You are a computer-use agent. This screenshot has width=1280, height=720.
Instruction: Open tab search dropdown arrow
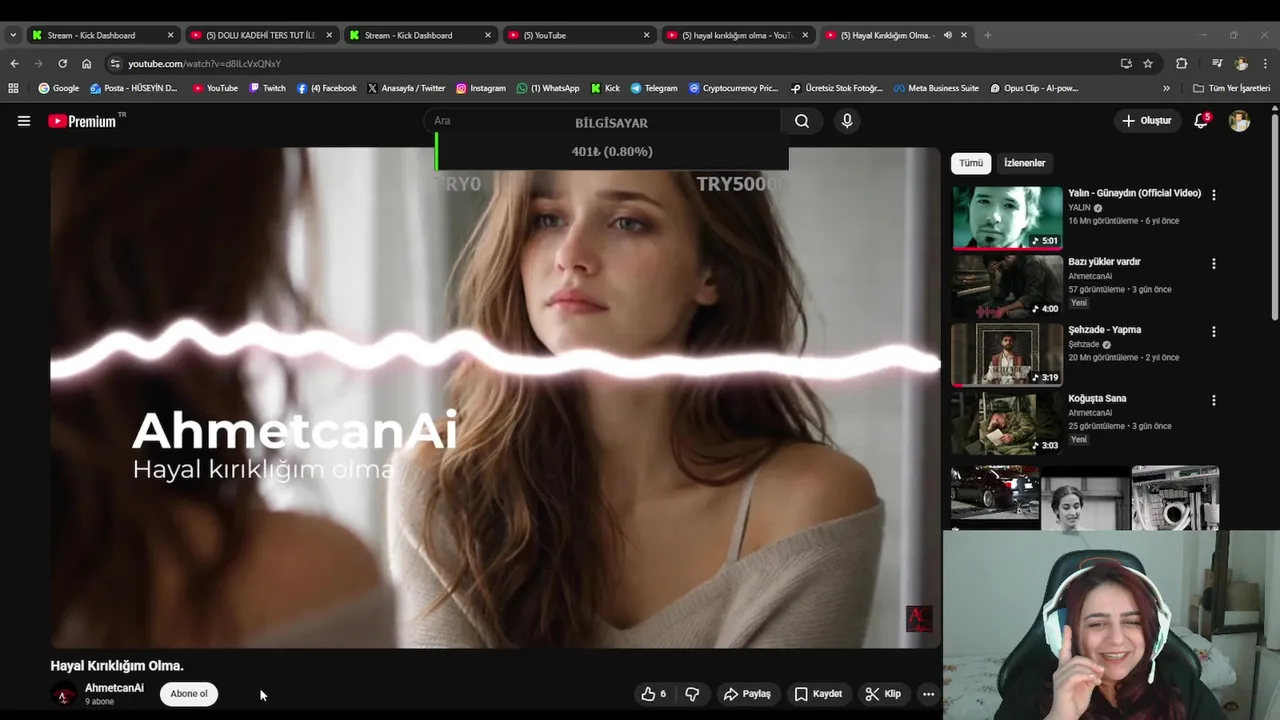[x=12, y=35]
